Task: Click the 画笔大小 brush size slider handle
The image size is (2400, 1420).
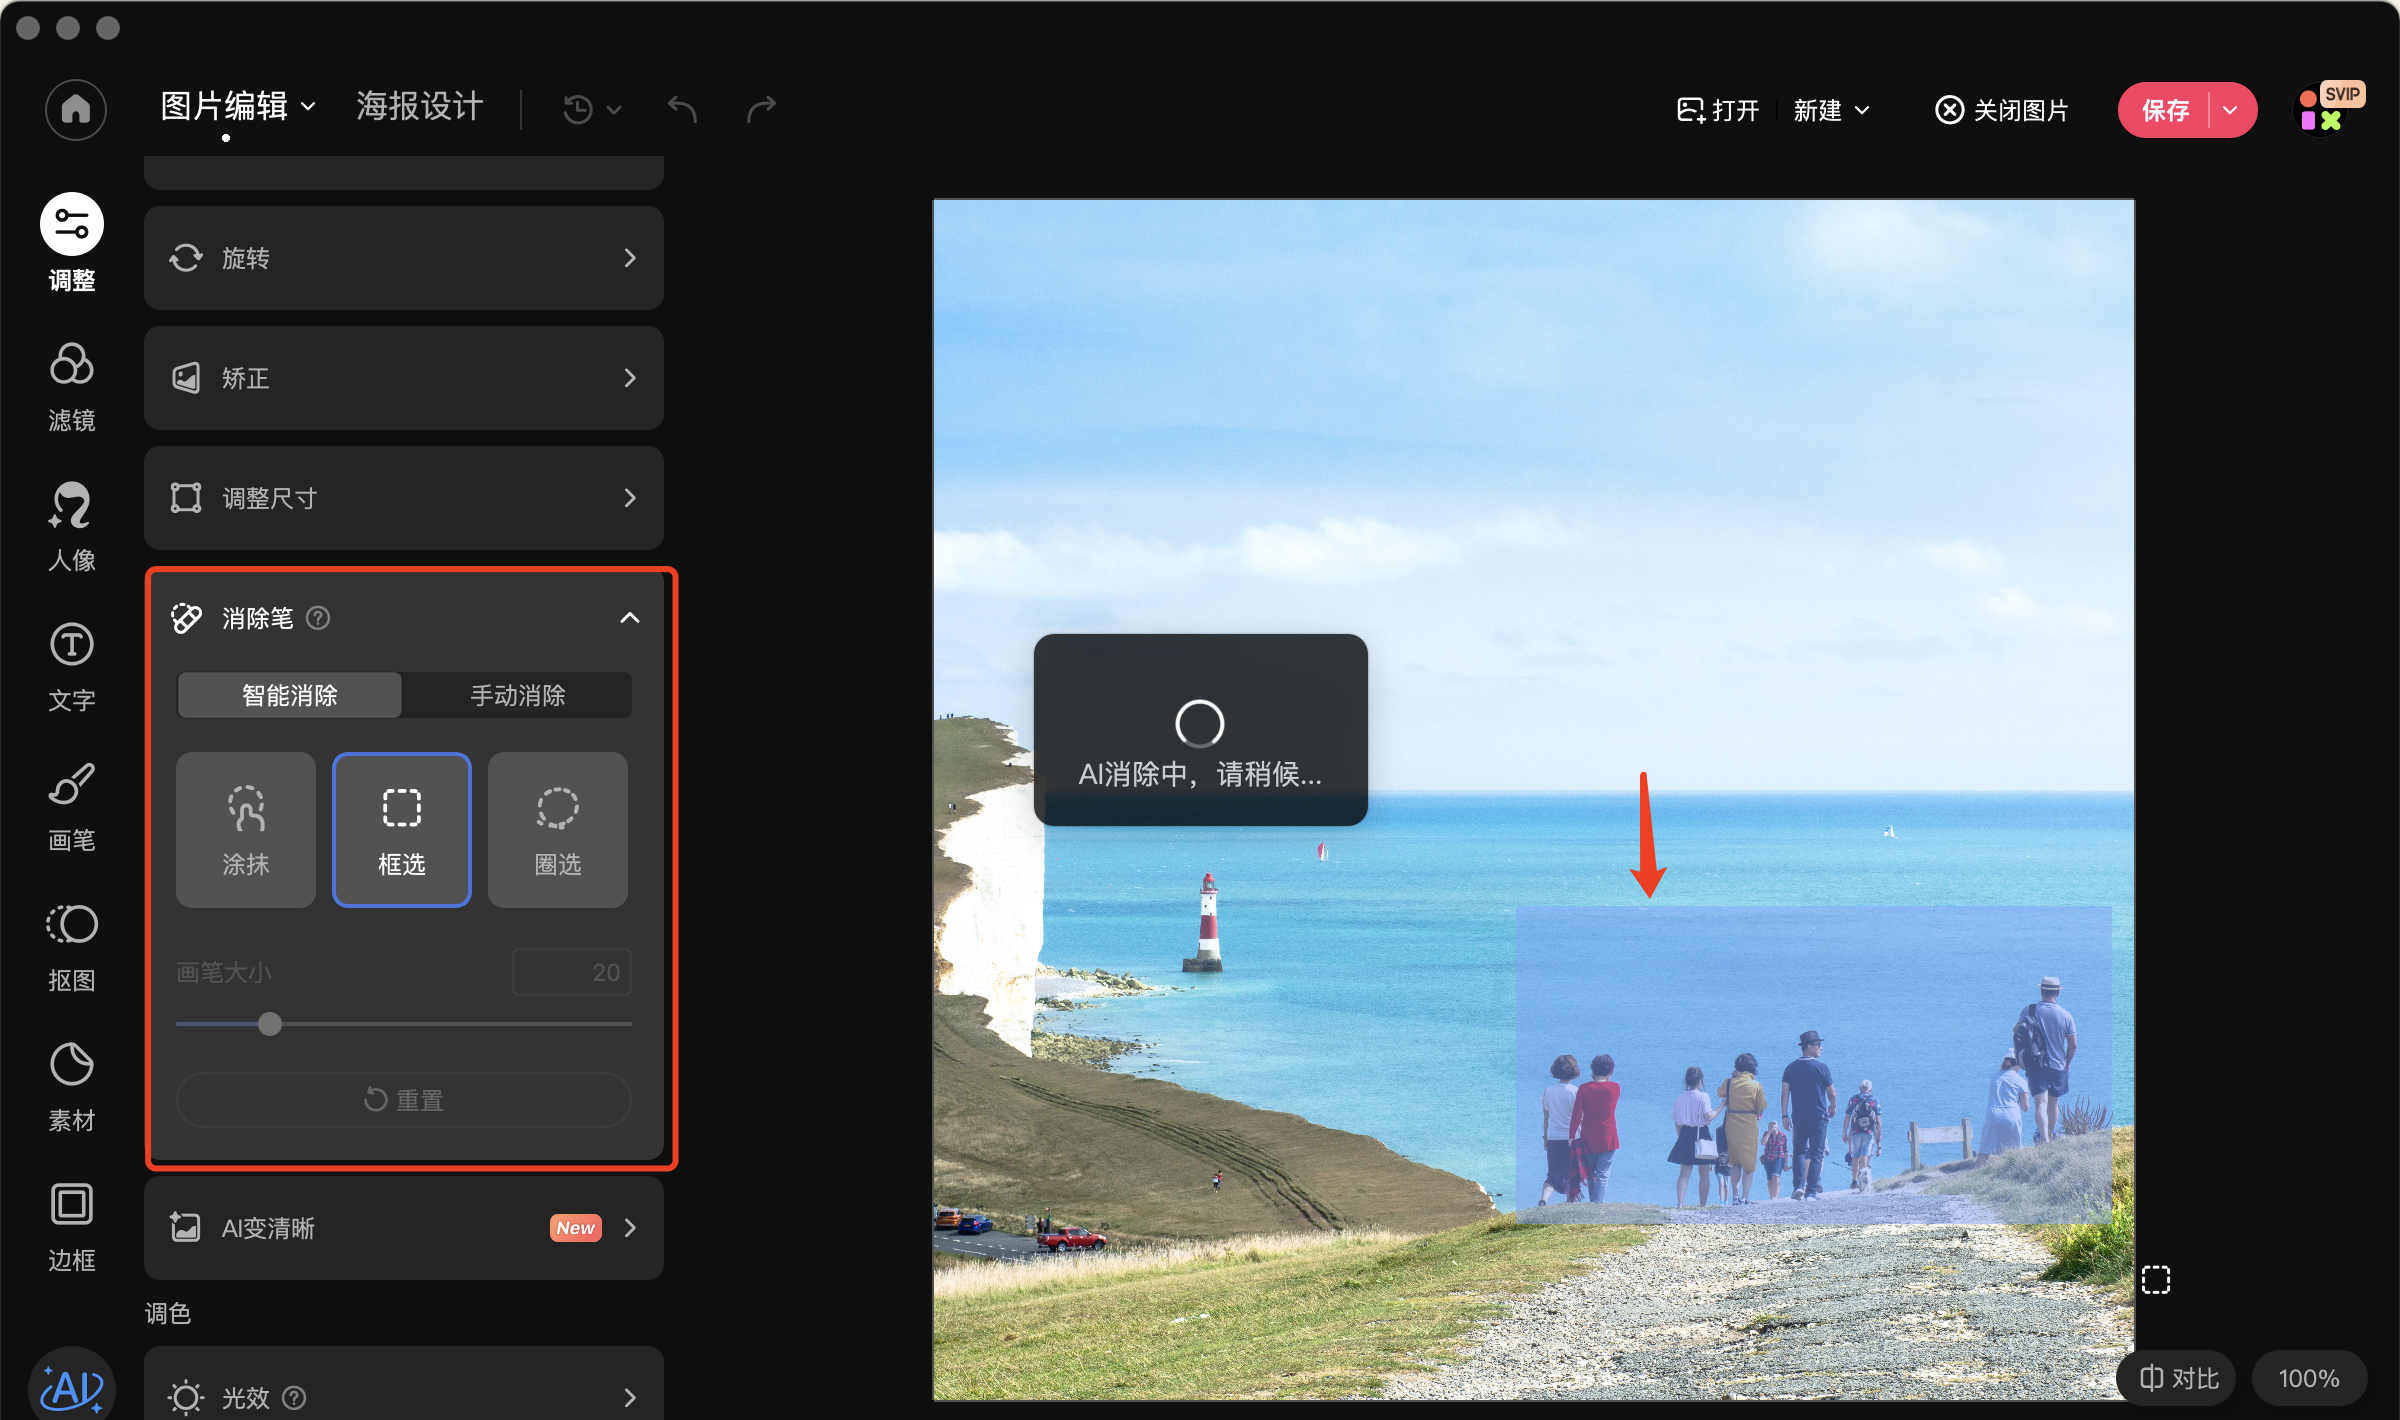Action: pos(270,1024)
